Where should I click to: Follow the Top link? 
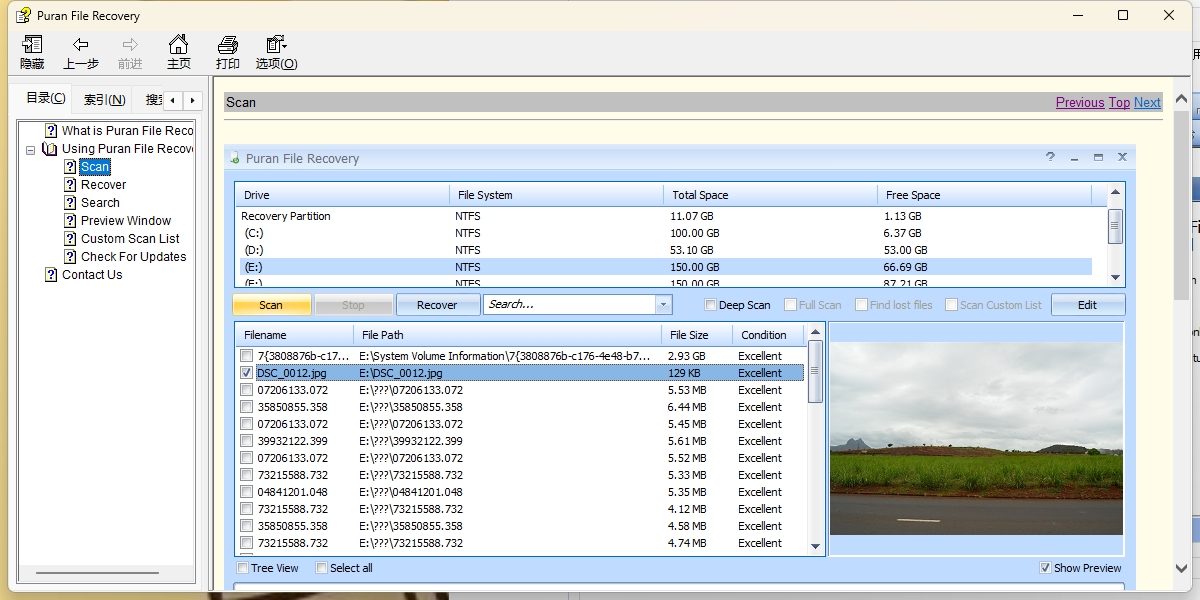pos(1119,102)
